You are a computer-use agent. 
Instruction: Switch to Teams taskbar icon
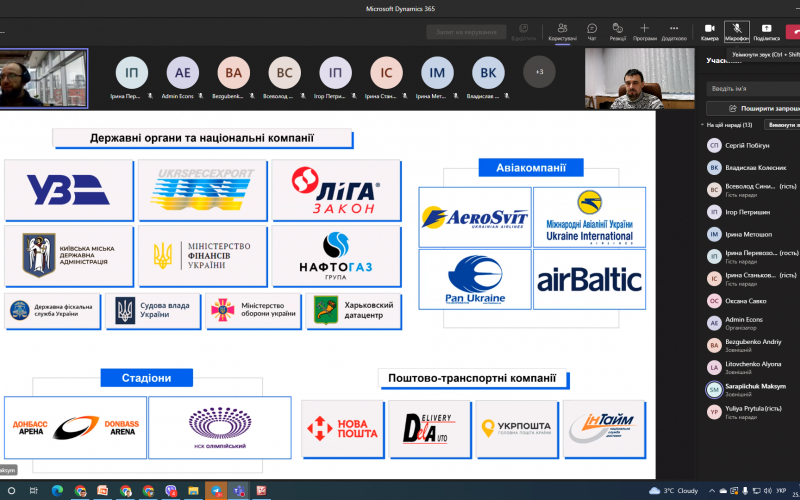(239, 491)
